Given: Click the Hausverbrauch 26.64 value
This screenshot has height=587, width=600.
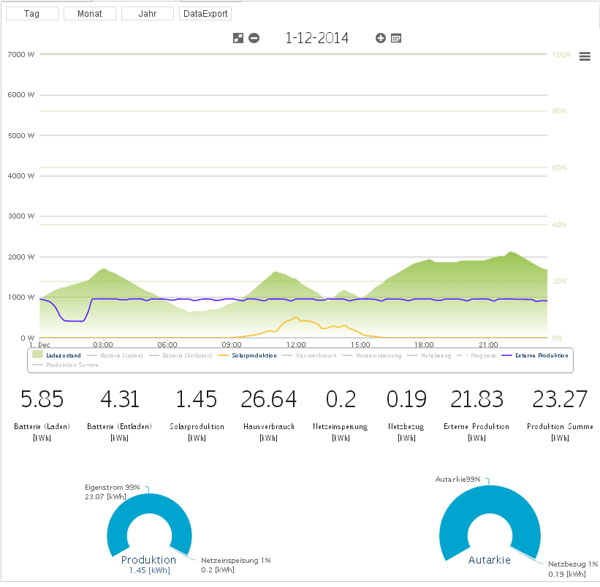Looking at the screenshot, I should [x=269, y=400].
